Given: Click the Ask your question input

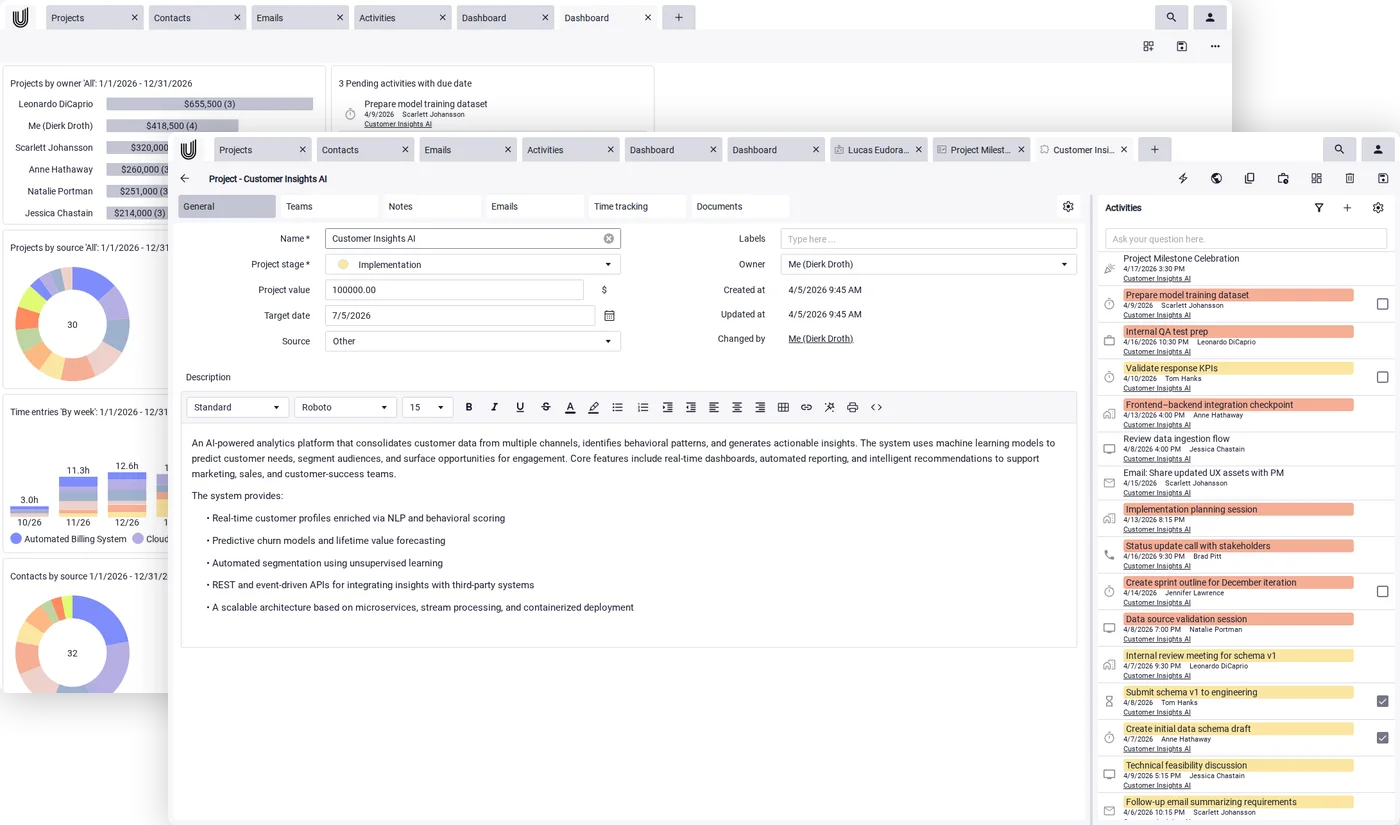Looking at the screenshot, I should pos(1245,239).
